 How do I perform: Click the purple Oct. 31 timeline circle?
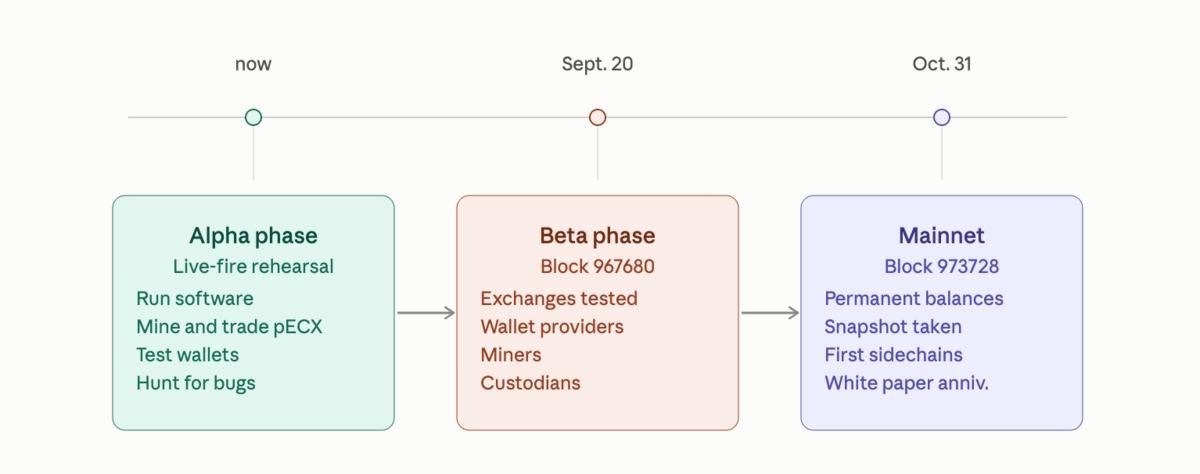click(x=941, y=117)
